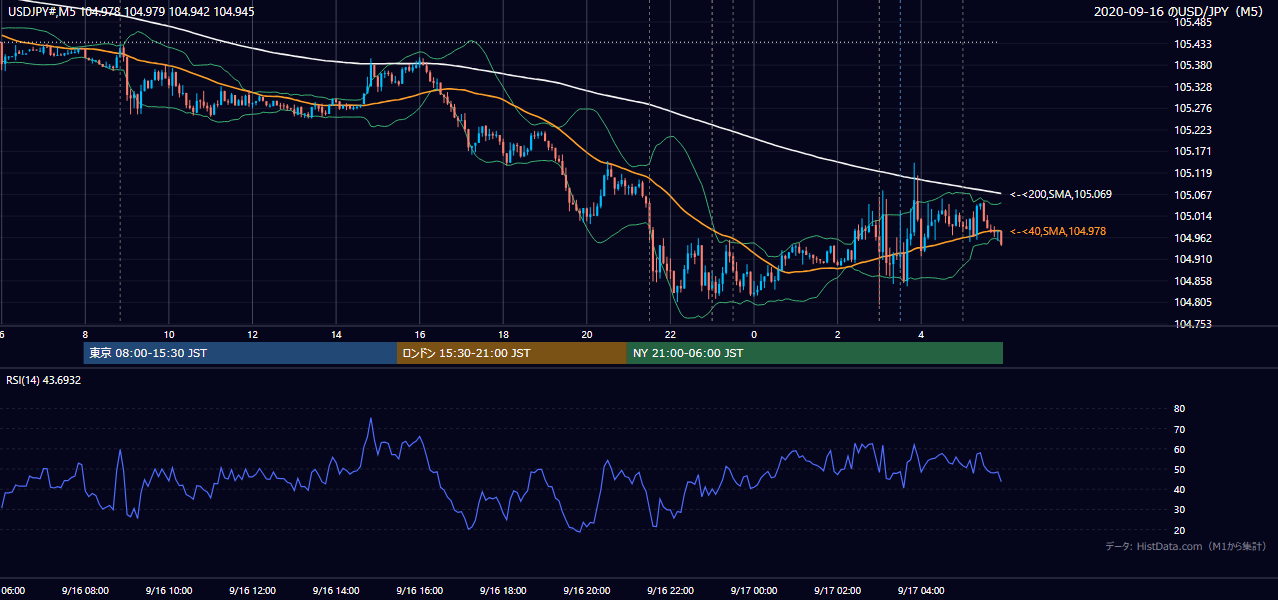This screenshot has width=1278, height=600.
Task: Click price axis value 104.753
Action: tap(1192, 324)
